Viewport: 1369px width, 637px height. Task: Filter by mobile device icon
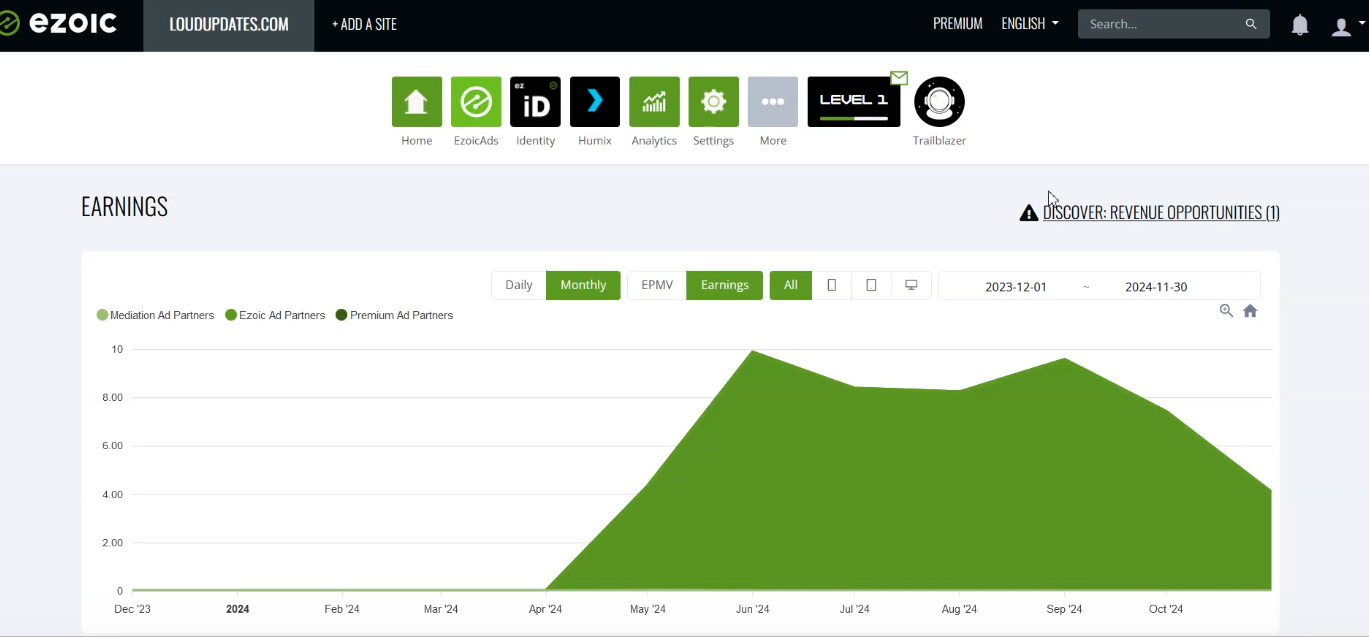[x=832, y=285]
